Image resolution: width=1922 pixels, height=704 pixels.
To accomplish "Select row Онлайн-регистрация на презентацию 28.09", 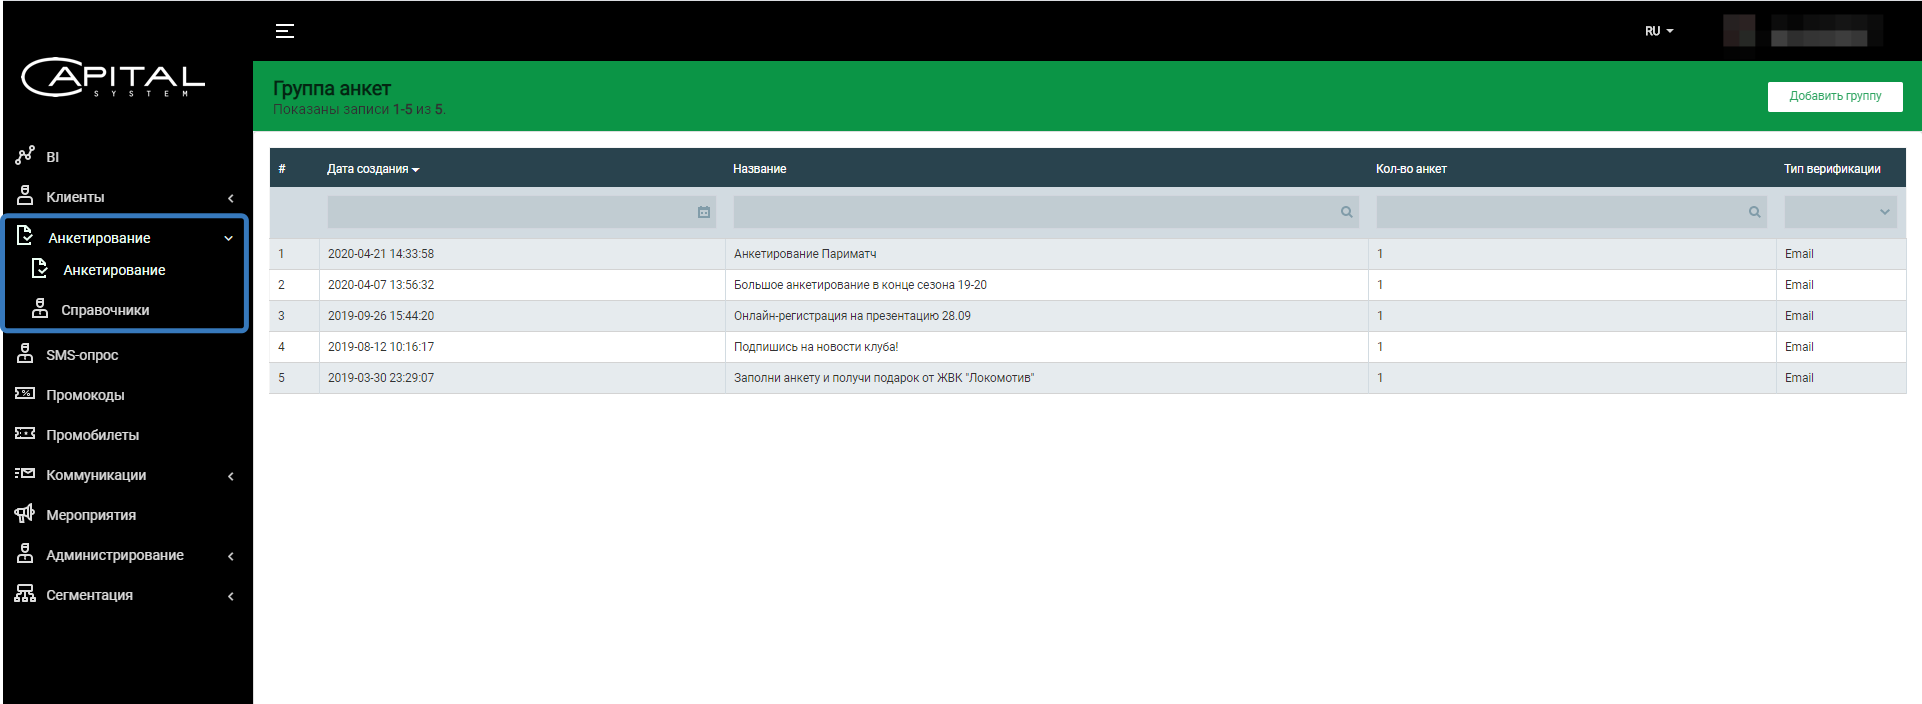I will (1088, 316).
